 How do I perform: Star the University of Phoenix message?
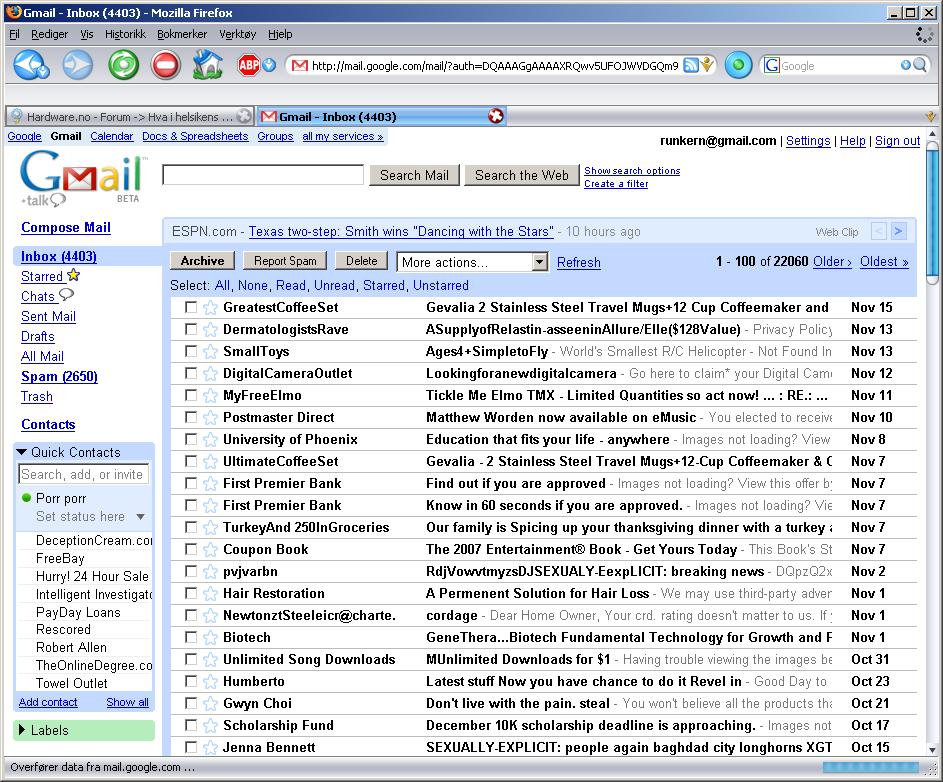point(210,440)
